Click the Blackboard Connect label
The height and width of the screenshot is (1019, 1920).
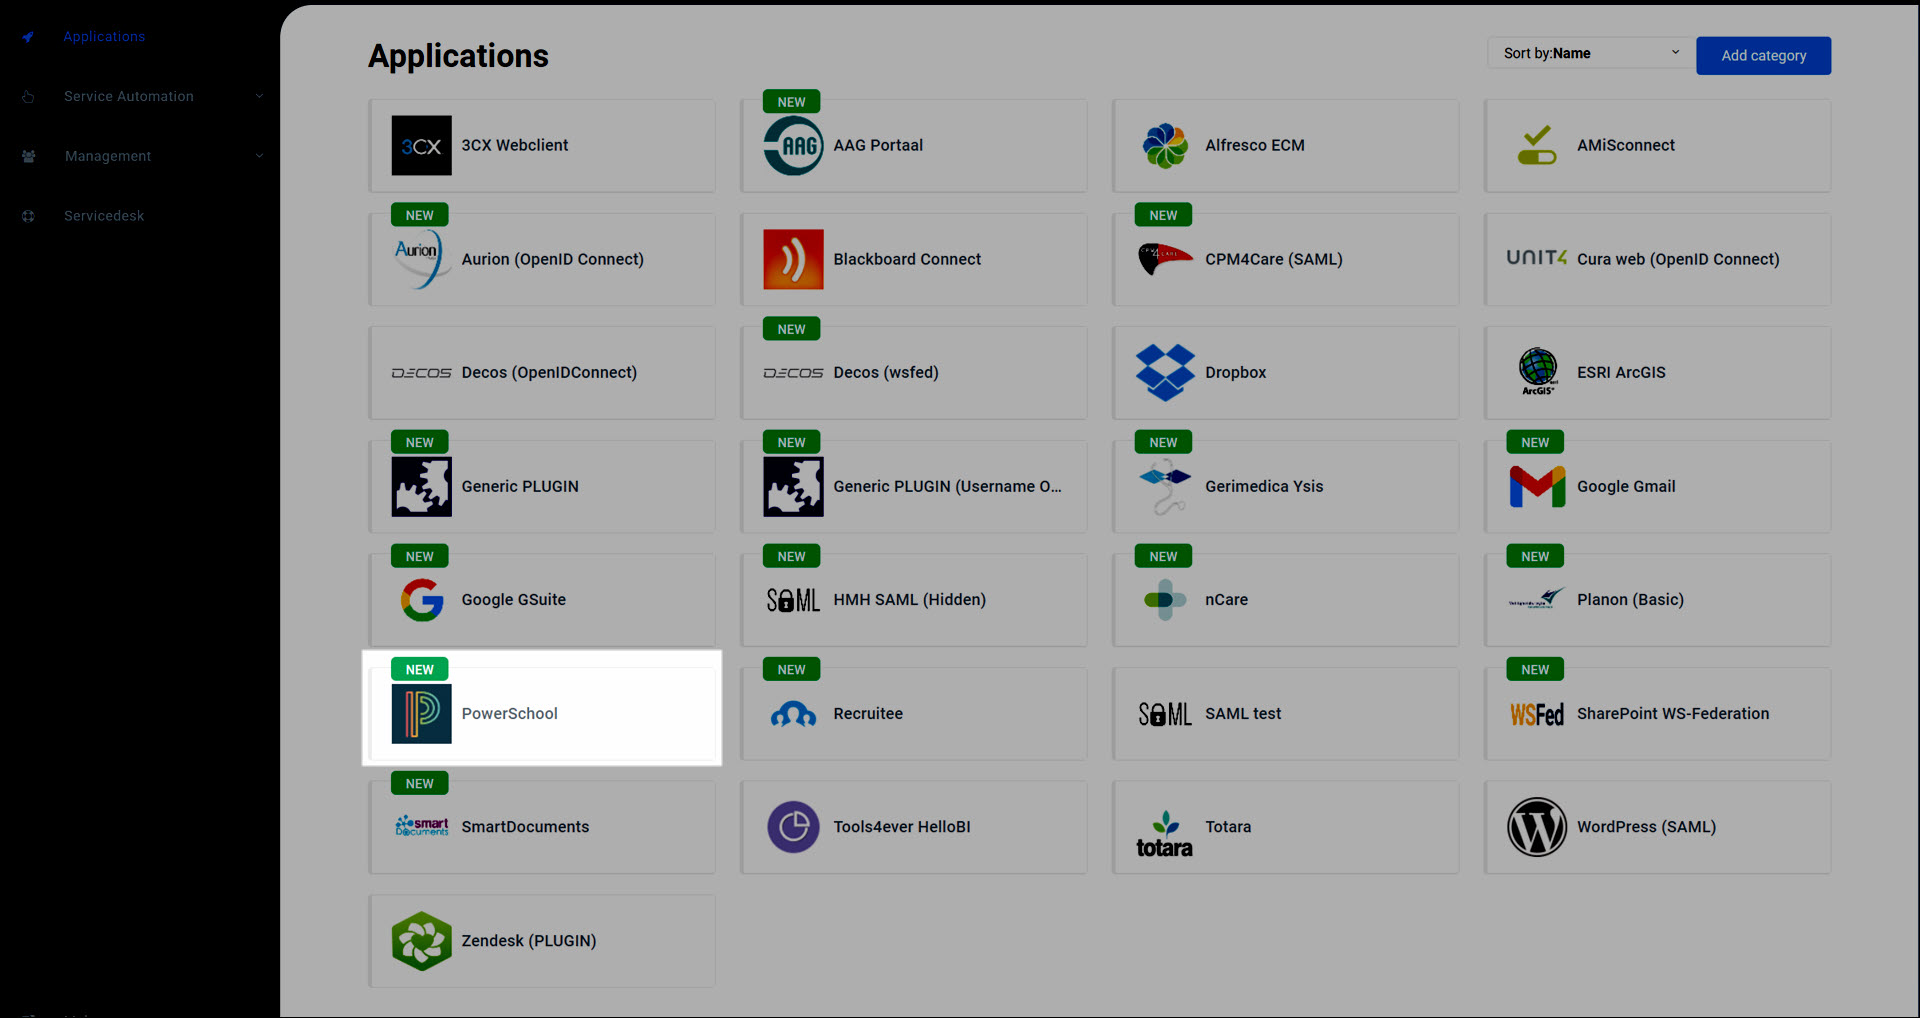tap(907, 259)
